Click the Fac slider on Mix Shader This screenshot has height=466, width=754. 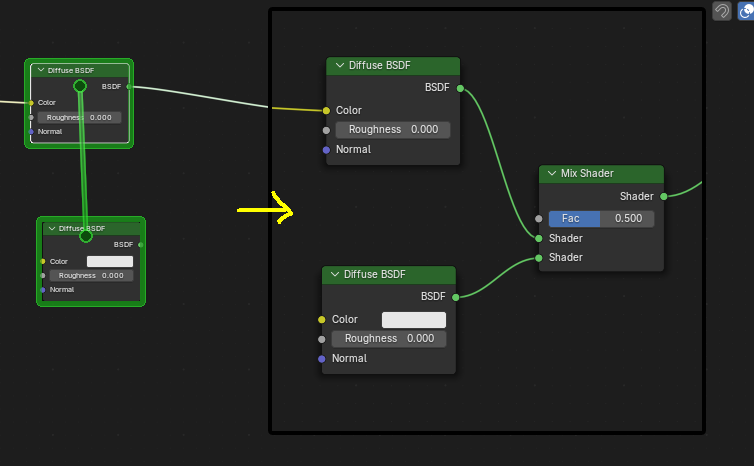pos(601,218)
